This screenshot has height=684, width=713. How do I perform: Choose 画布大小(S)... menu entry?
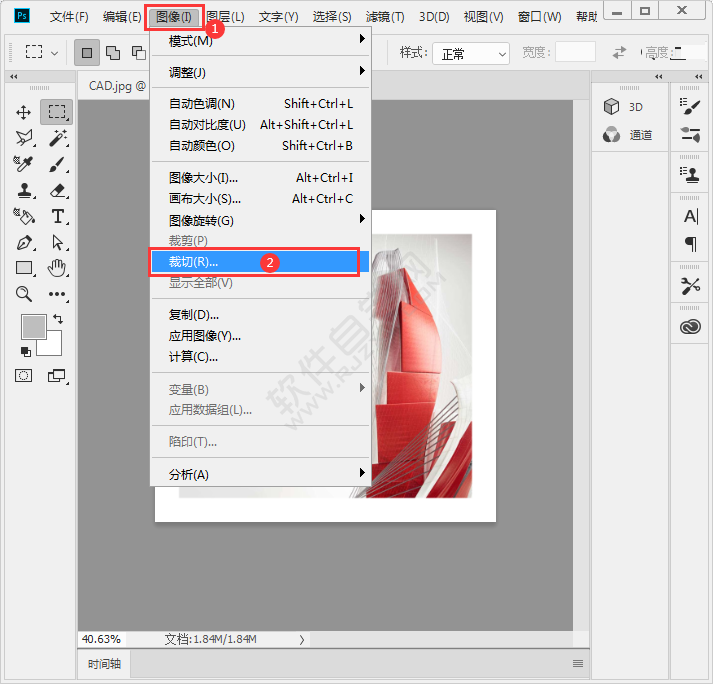pyautogui.click(x=261, y=199)
